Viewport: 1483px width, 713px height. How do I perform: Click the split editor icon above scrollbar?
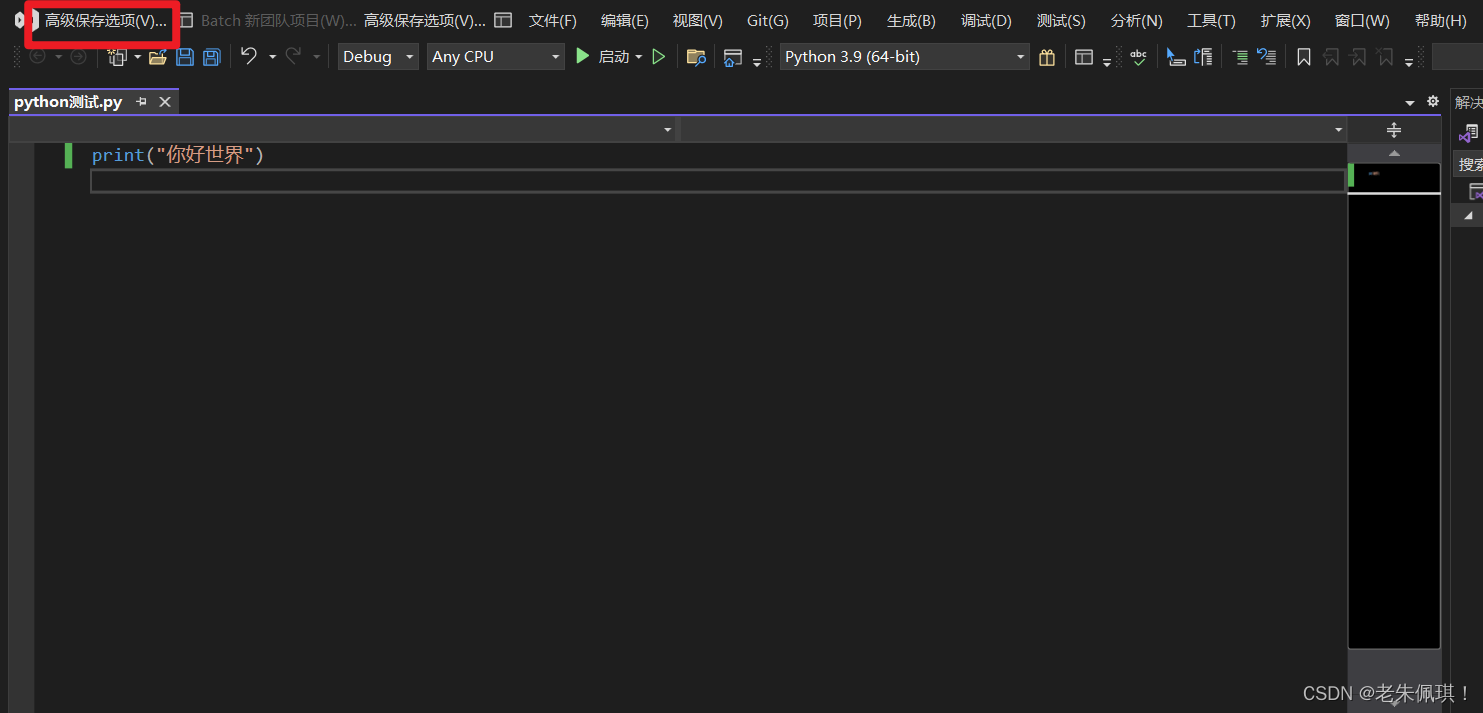[1394, 130]
